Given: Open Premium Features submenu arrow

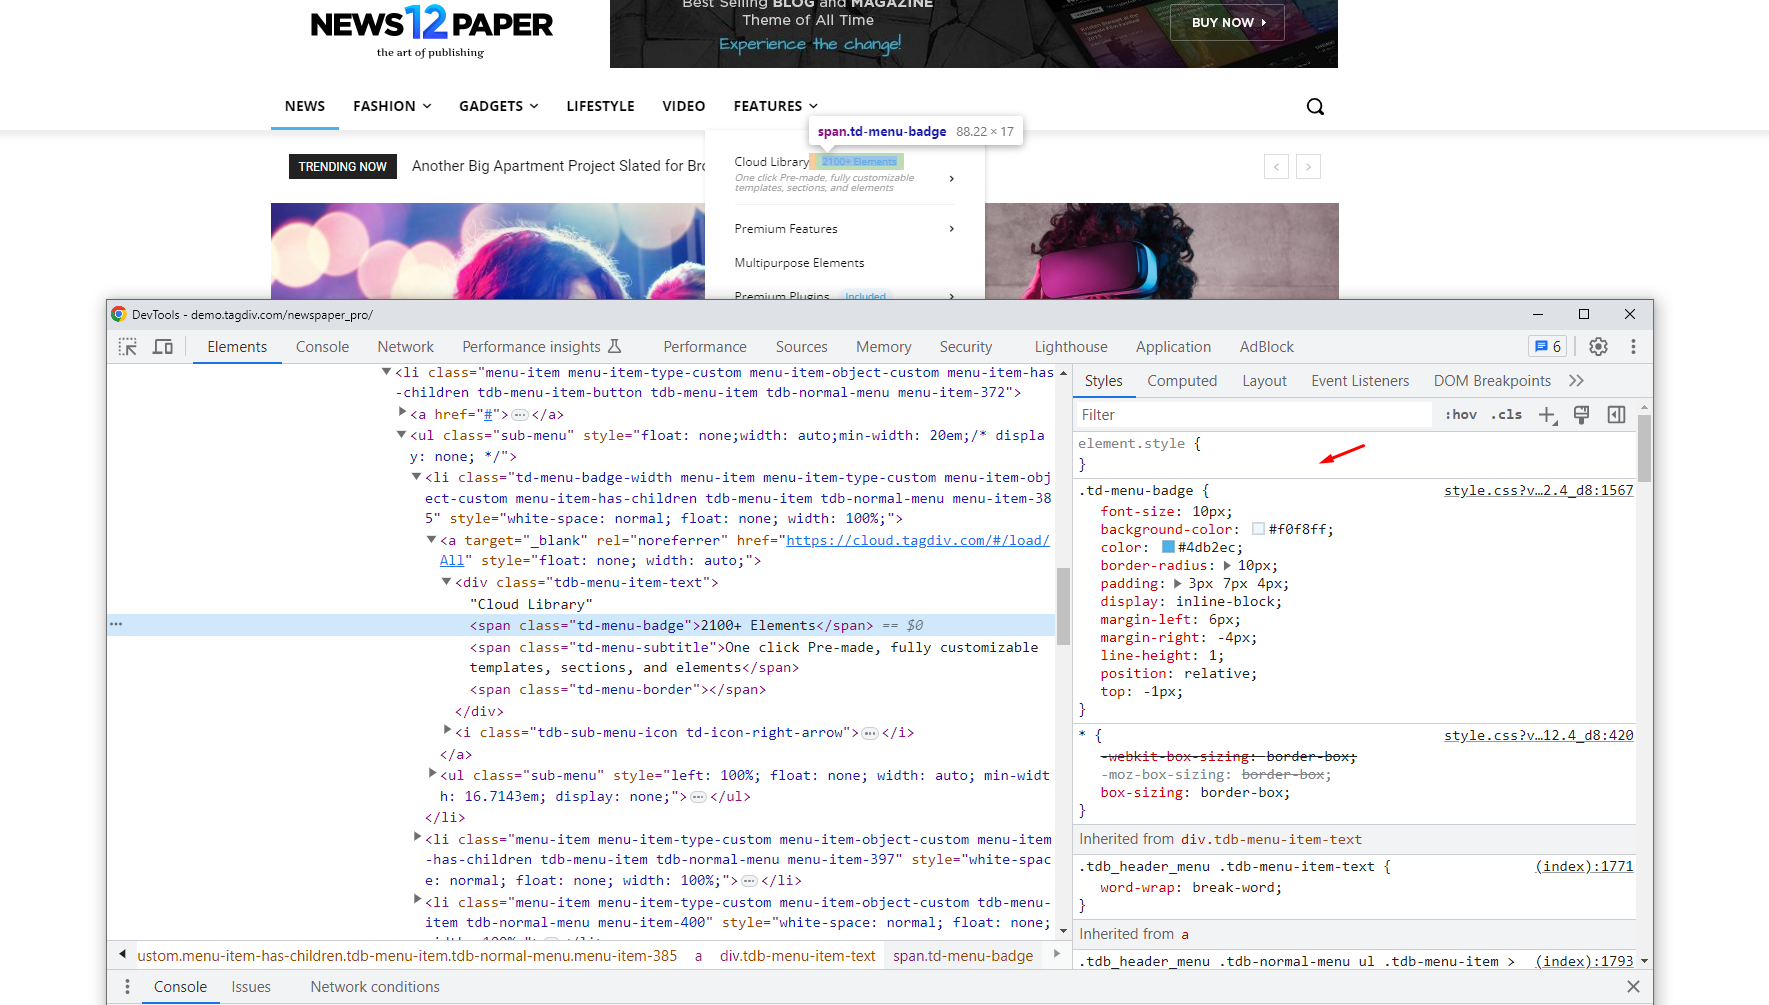Looking at the screenshot, I should click(x=951, y=229).
